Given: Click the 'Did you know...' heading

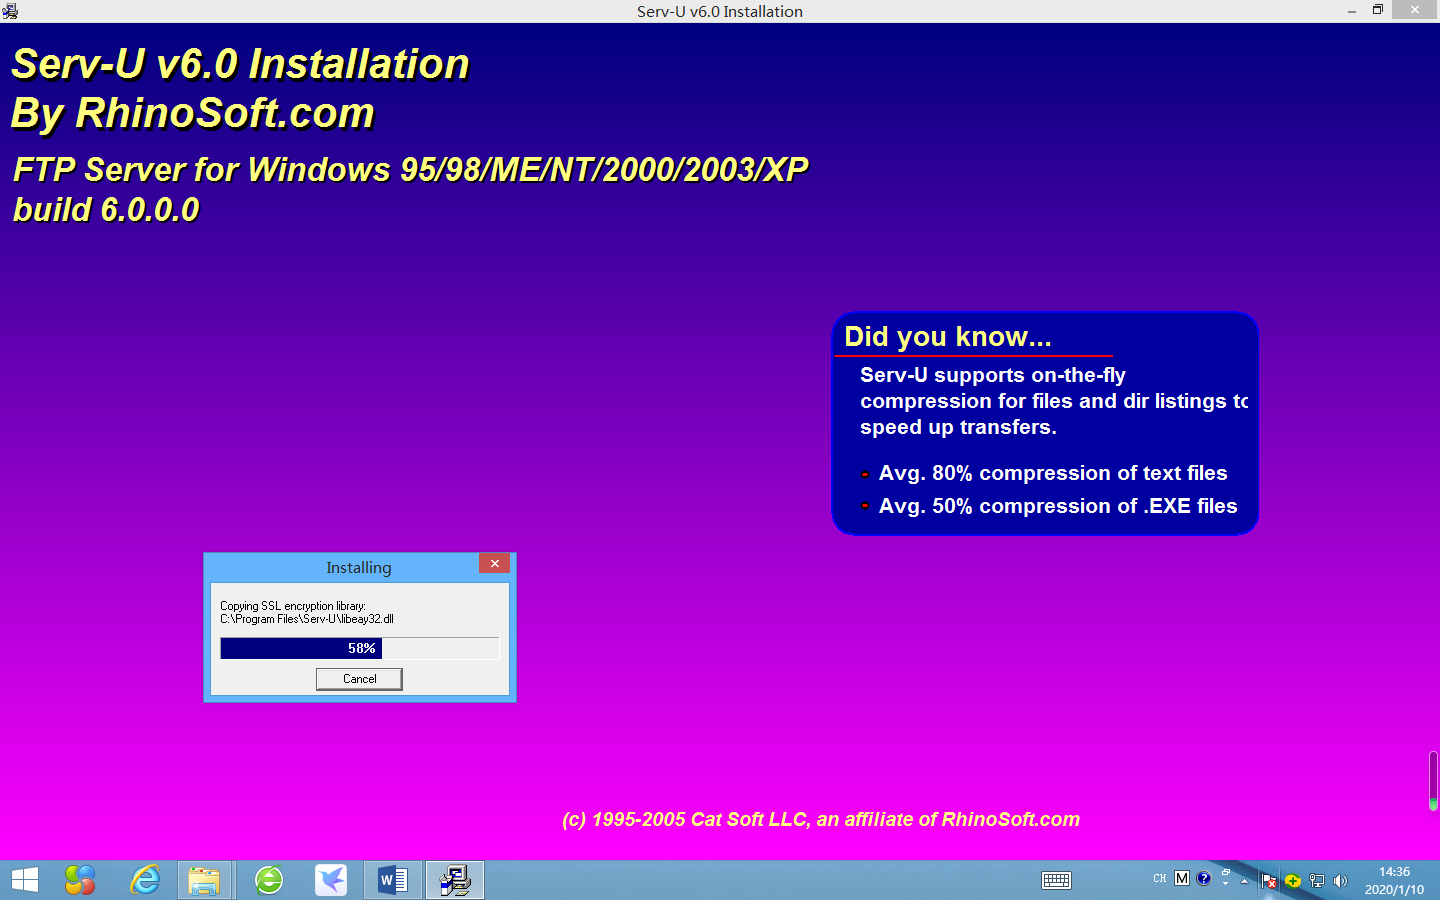Looking at the screenshot, I should (x=948, y=337).
